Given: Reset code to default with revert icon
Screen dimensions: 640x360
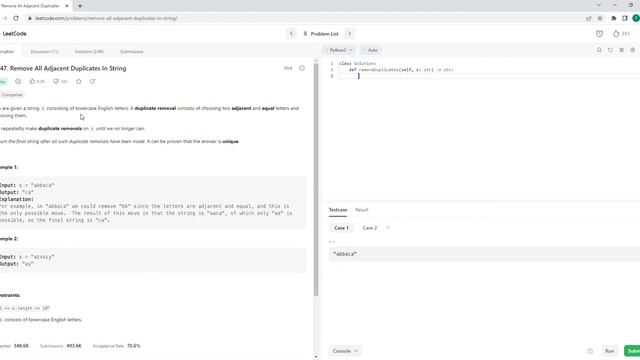Looking at the screenshot, I should point(610,50).
